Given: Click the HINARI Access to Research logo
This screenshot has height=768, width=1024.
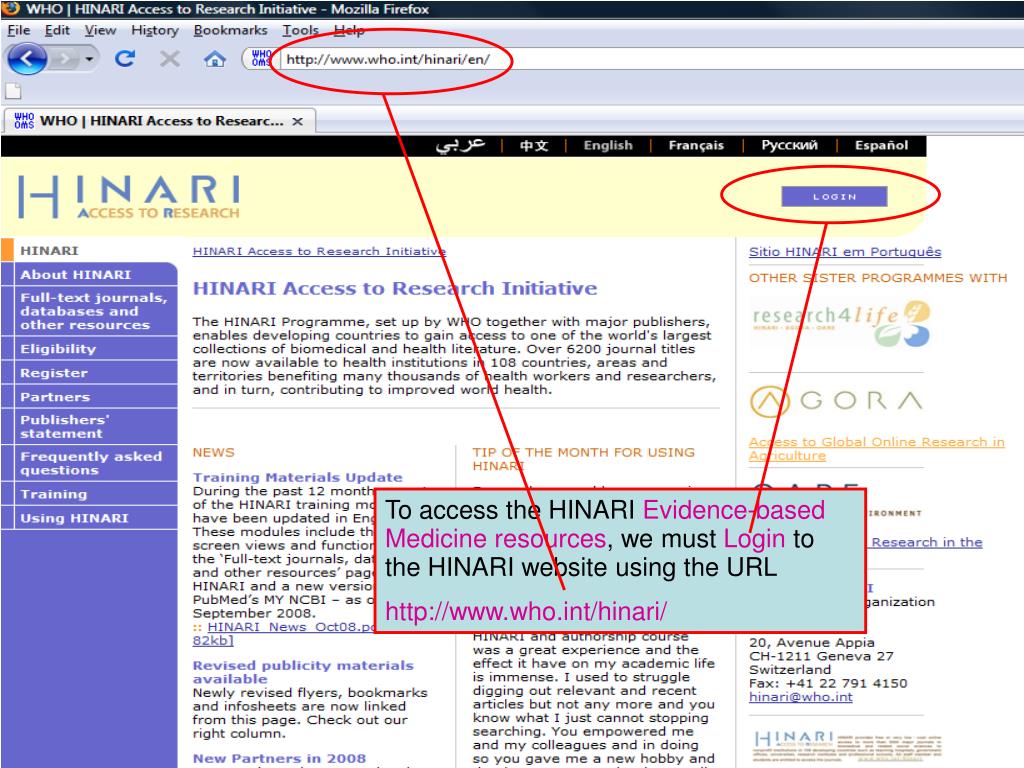Looking at the screenshot, I should pos(129,197).
